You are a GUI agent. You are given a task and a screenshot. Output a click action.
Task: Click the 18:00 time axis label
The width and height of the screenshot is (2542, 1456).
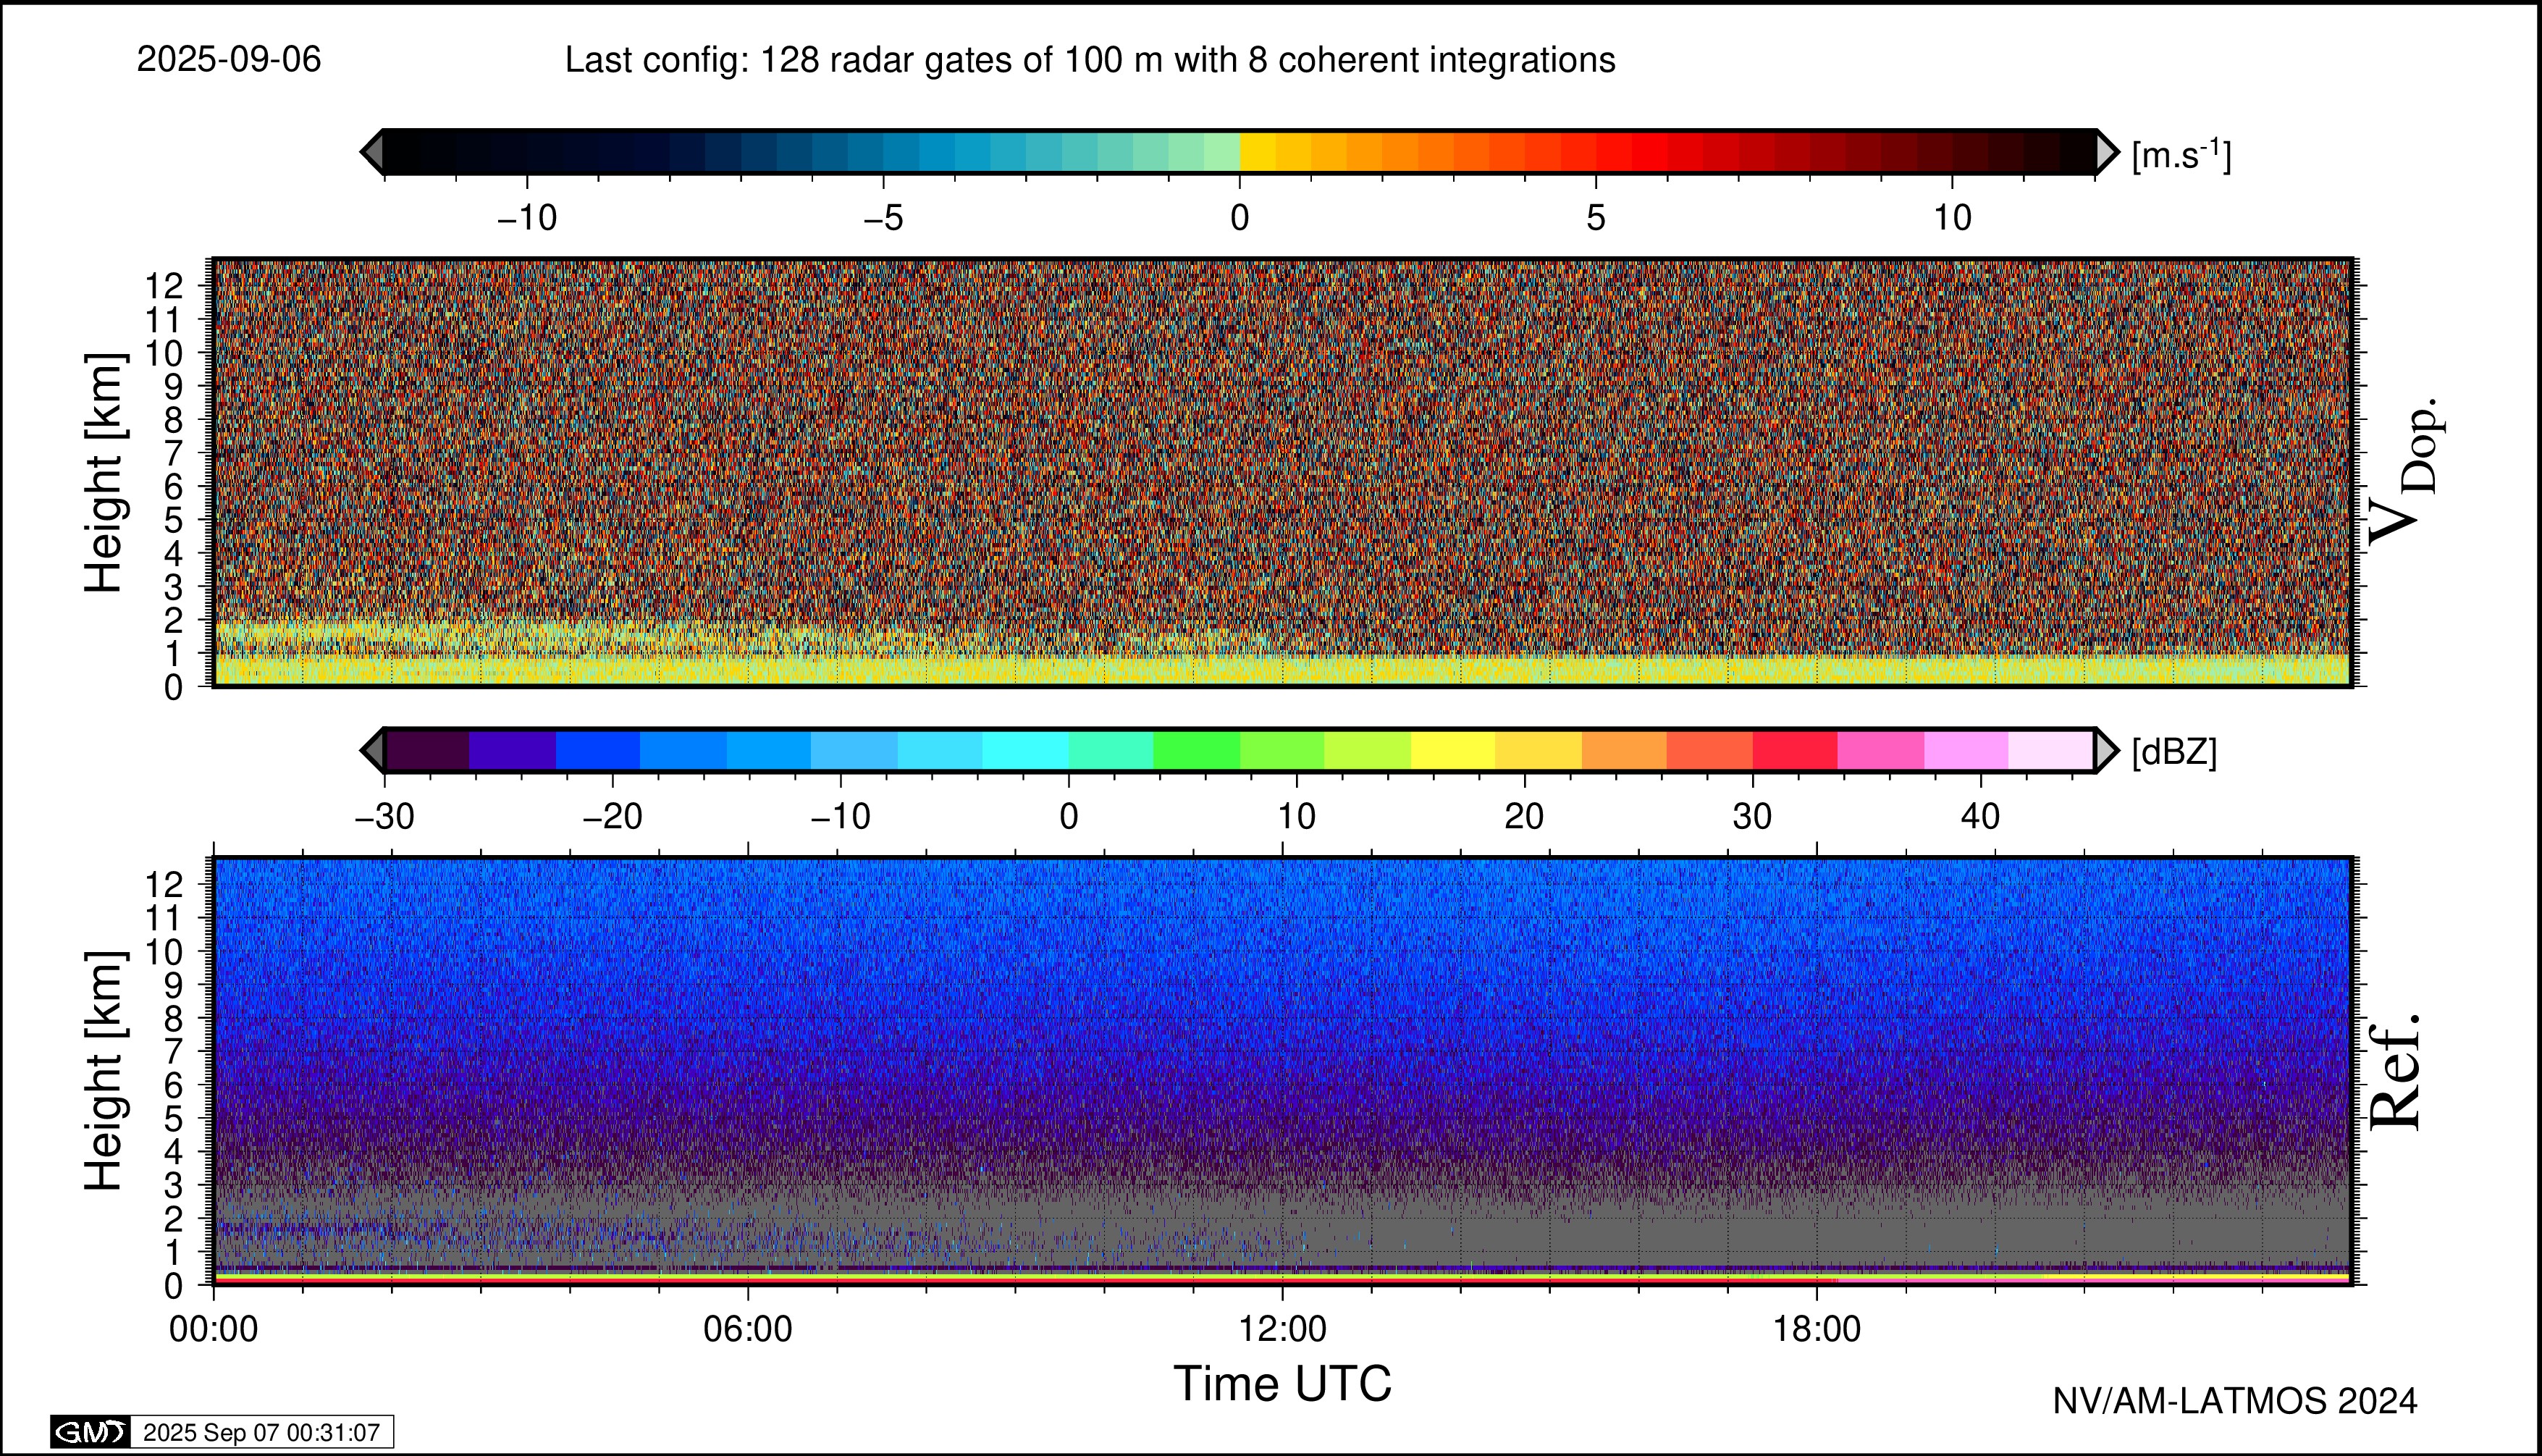[x=1817, y=1329]
